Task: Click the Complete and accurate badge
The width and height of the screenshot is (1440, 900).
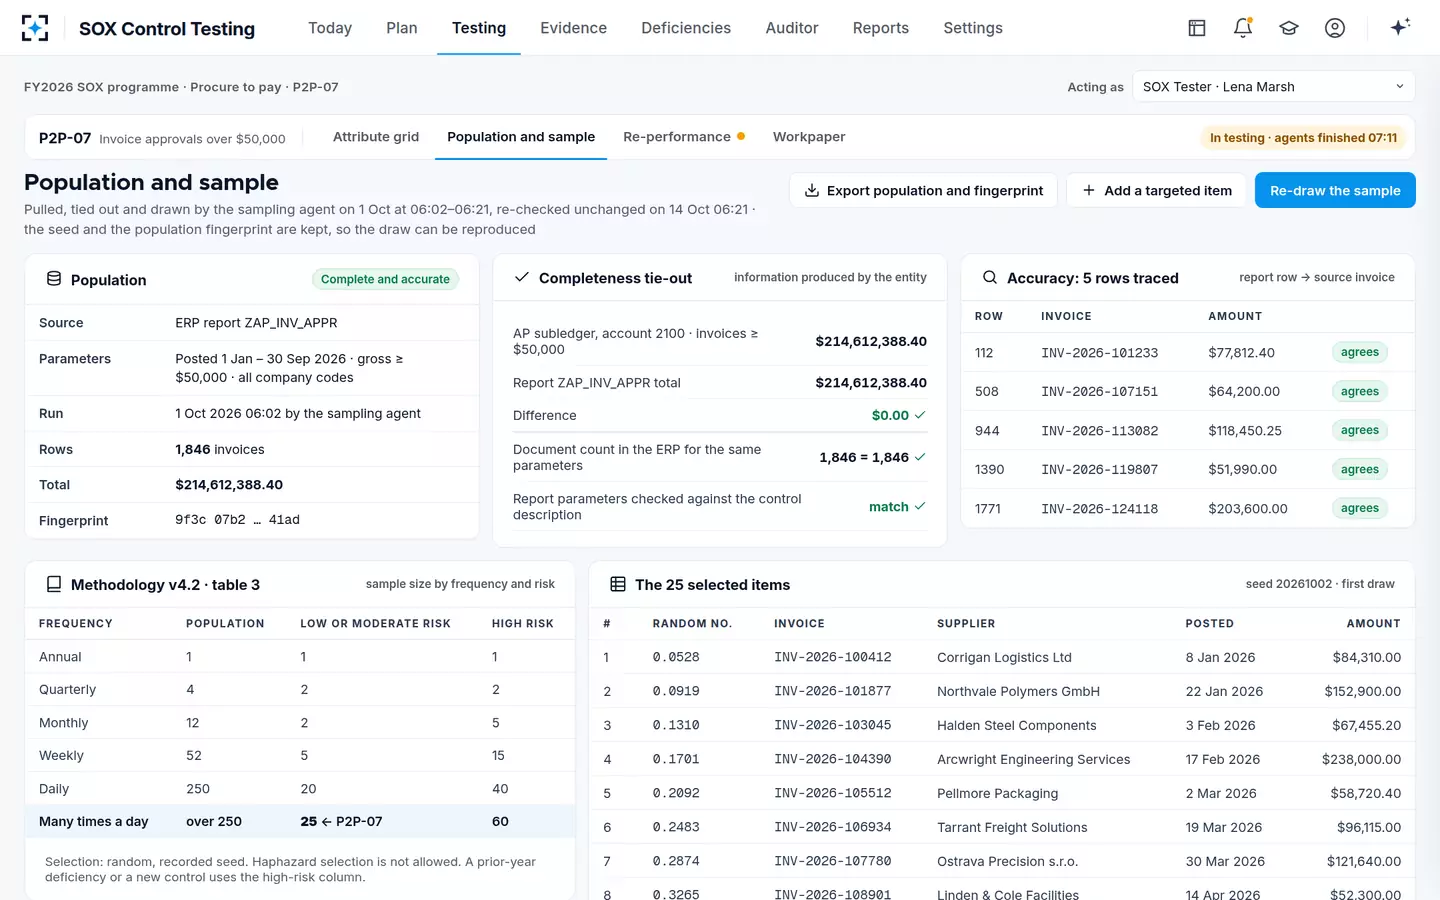Action: click(385, 279)
